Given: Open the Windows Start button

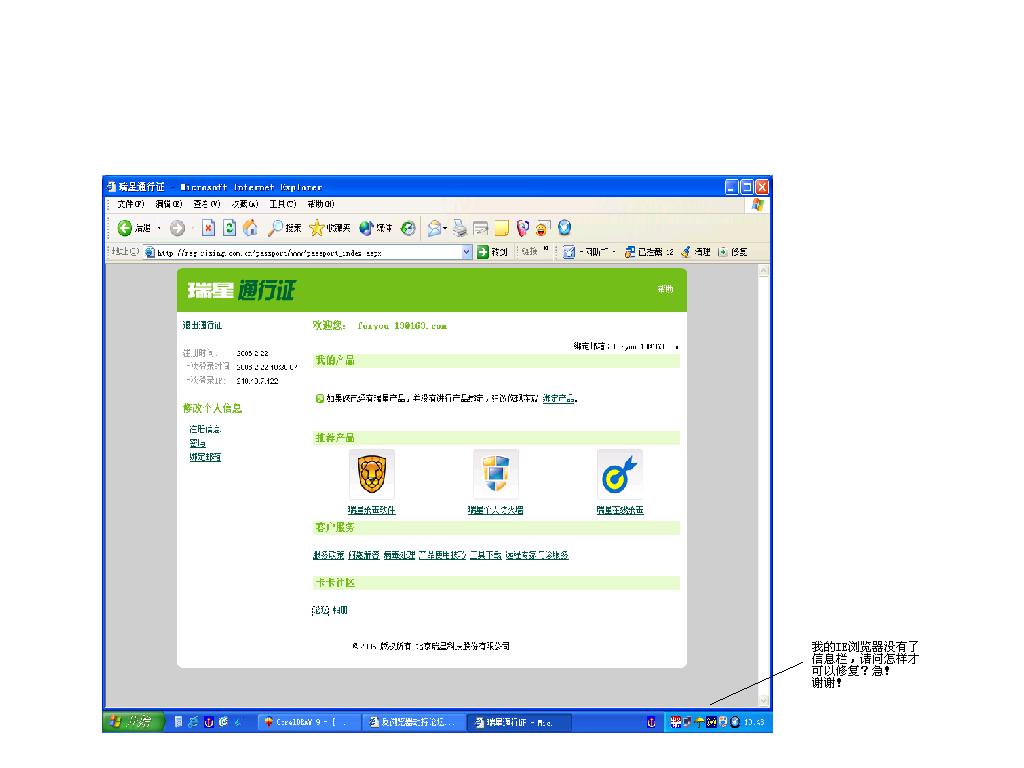Looking at the screenshot, I should pos(133,722).
